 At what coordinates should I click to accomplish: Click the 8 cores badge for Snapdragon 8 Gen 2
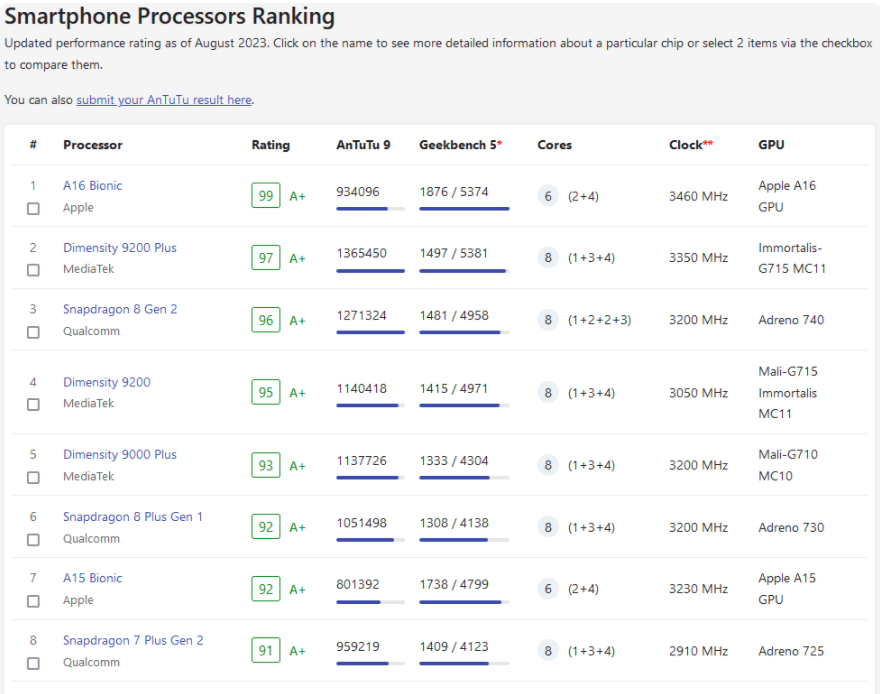(548, 320)
